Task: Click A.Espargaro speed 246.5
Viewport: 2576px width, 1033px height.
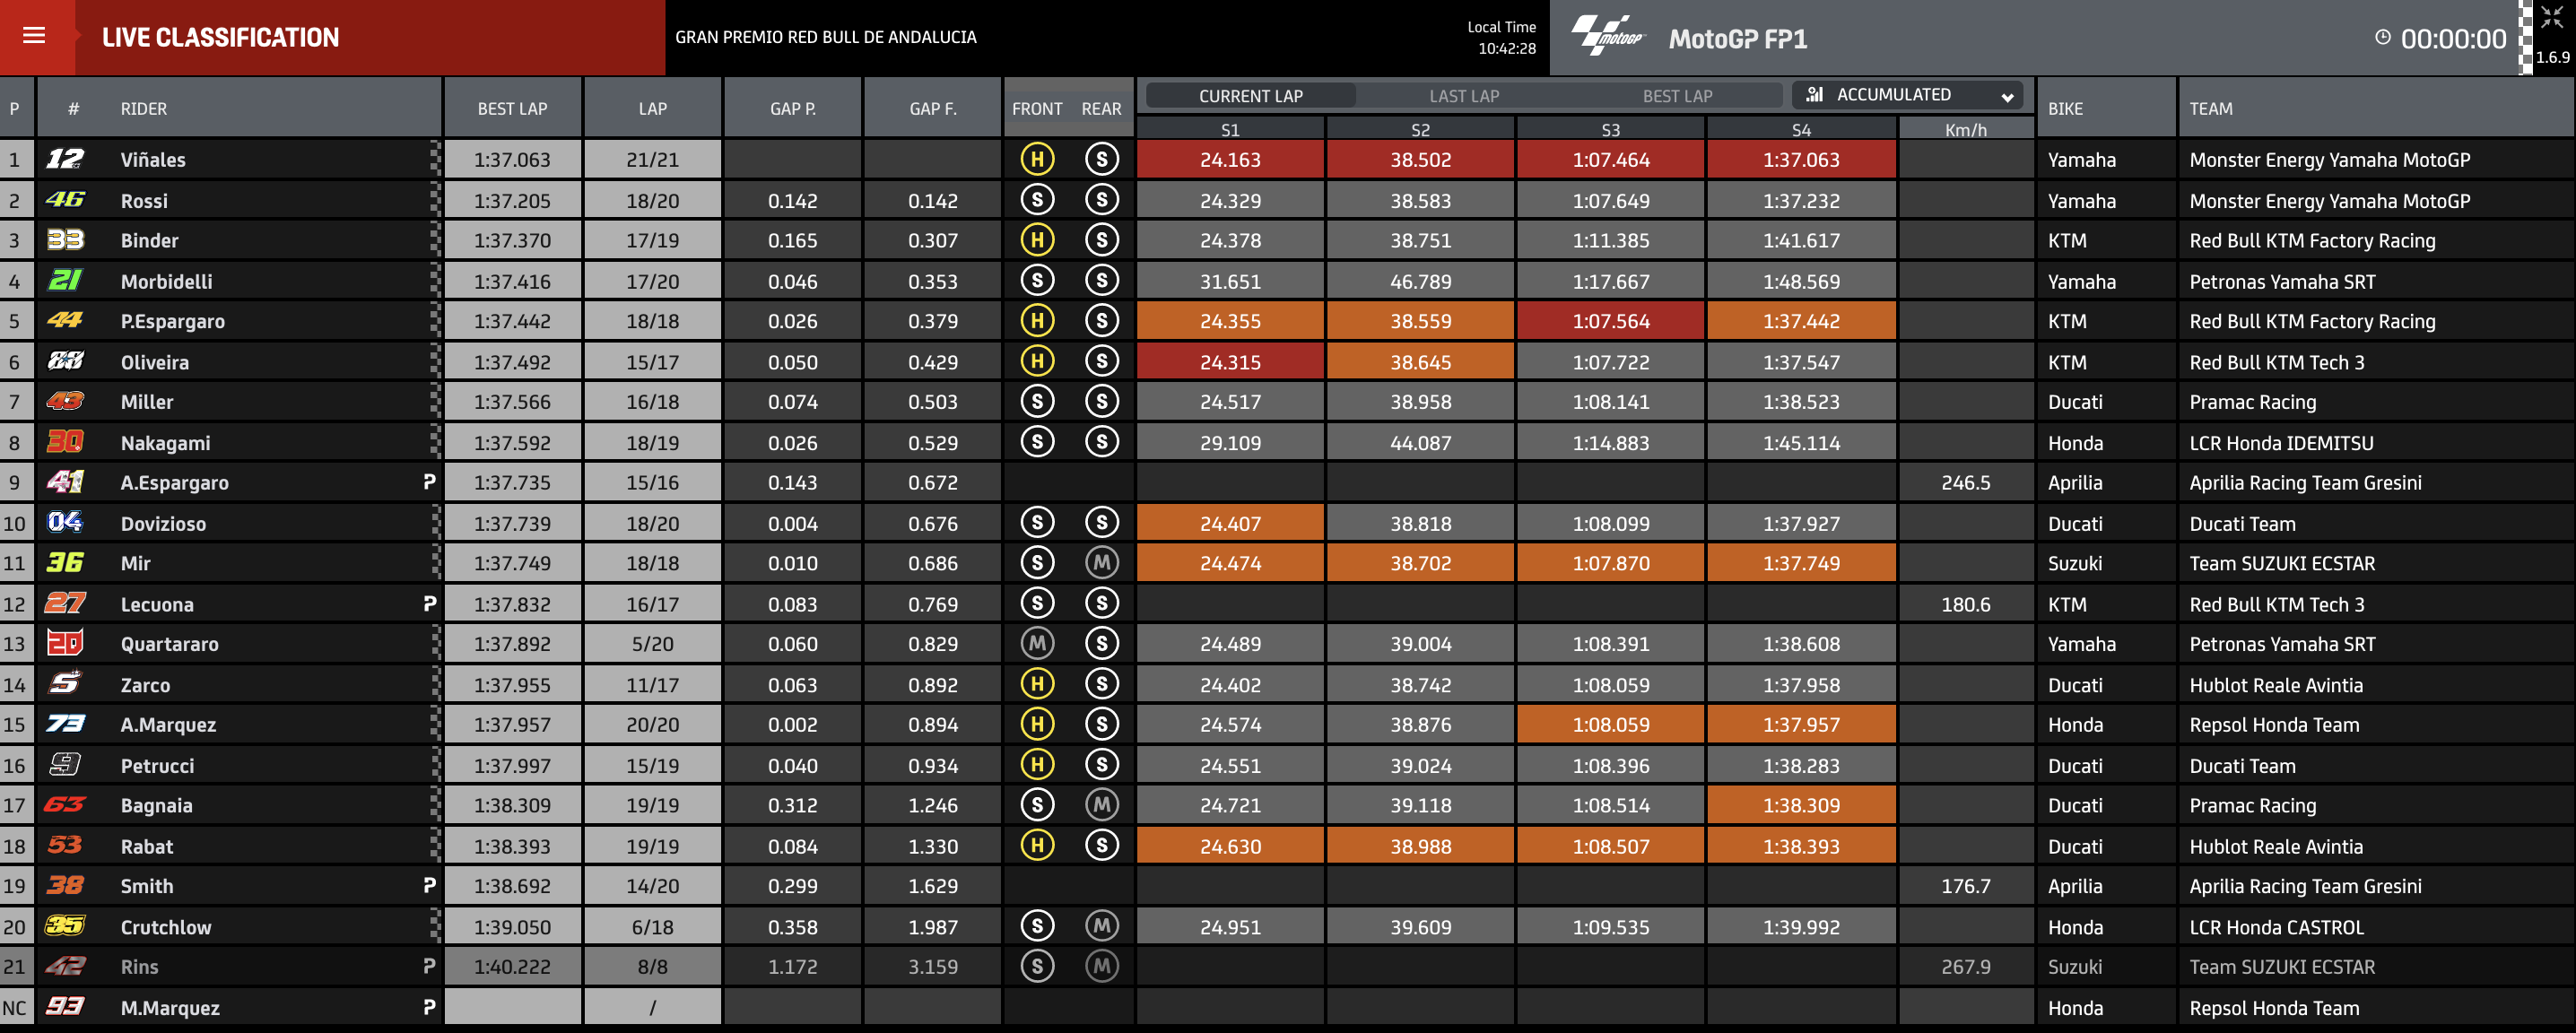Action: pos(1965,482)
